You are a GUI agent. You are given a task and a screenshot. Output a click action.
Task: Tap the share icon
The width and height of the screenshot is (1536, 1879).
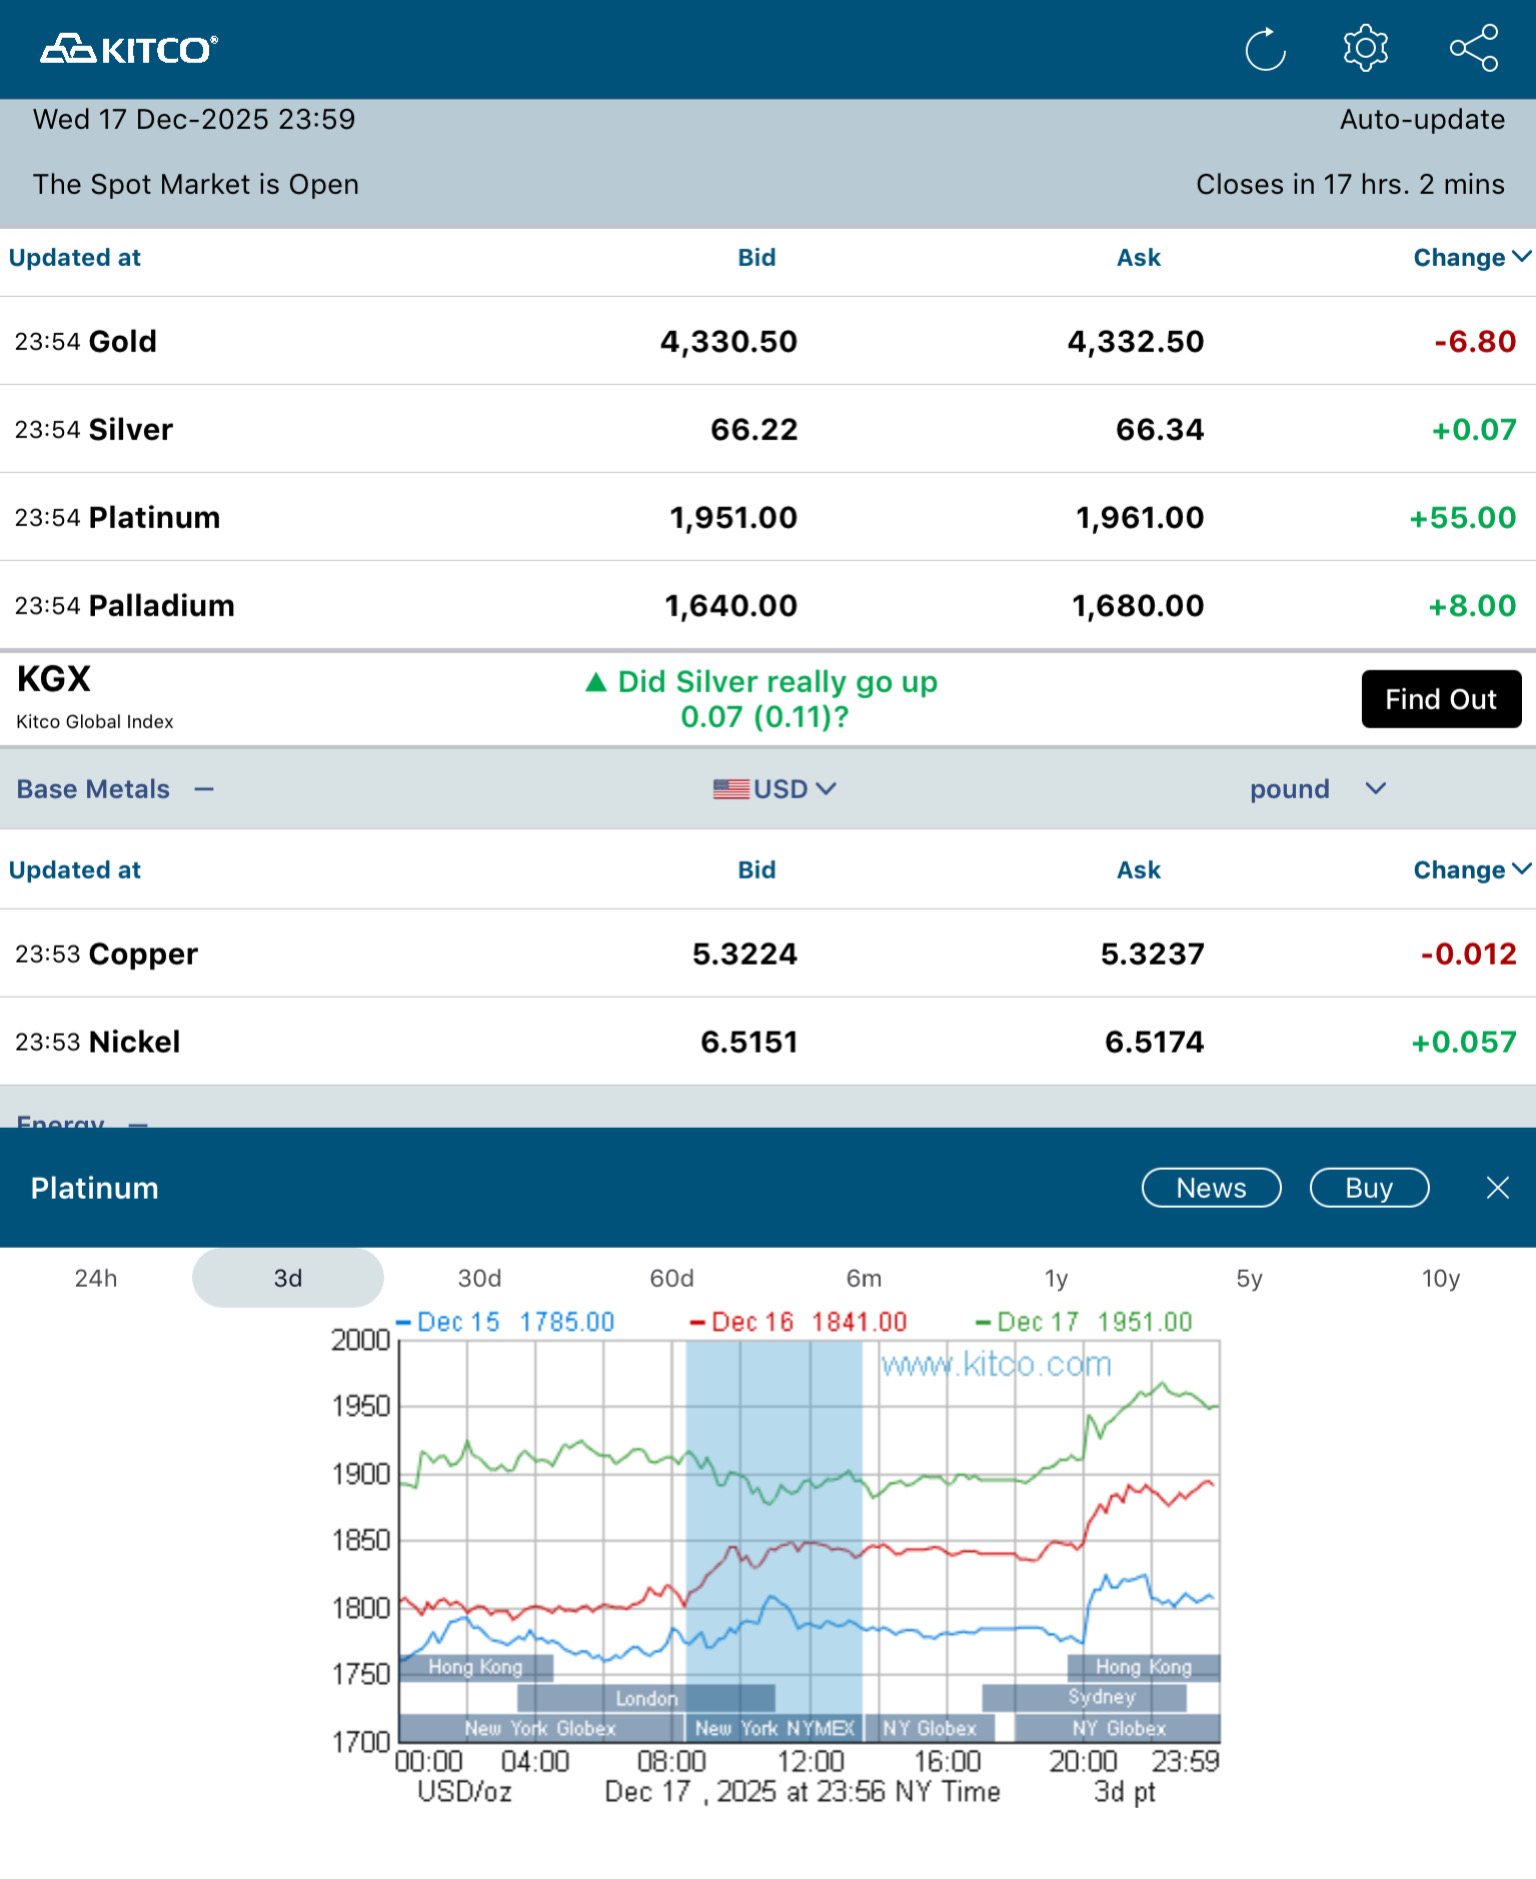coord(1474,48)
